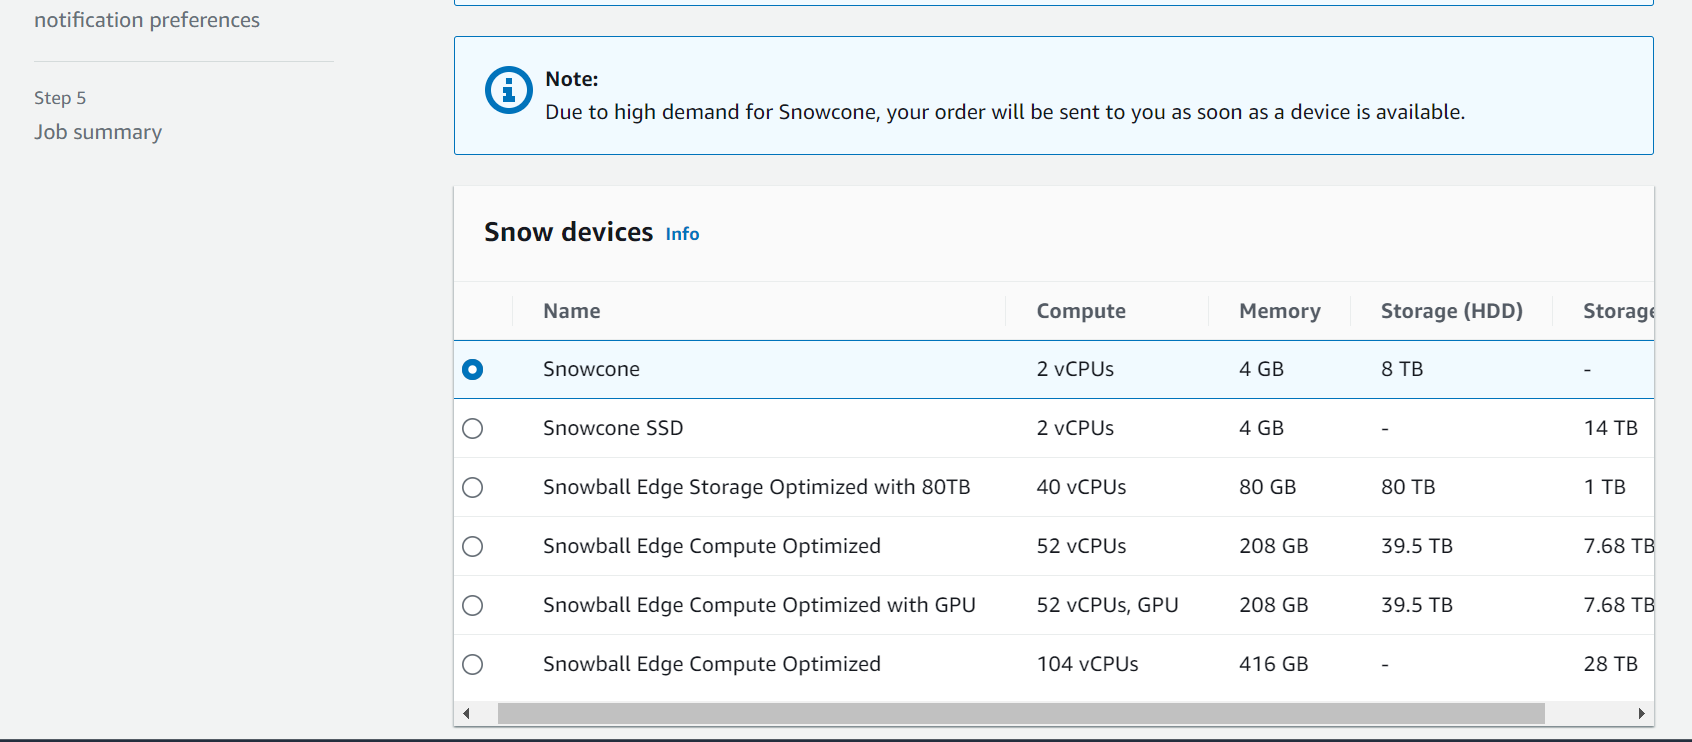Click the info icon in the Note banner
This screenshot has height=742, width=1692.
click(x=509, y=91)
